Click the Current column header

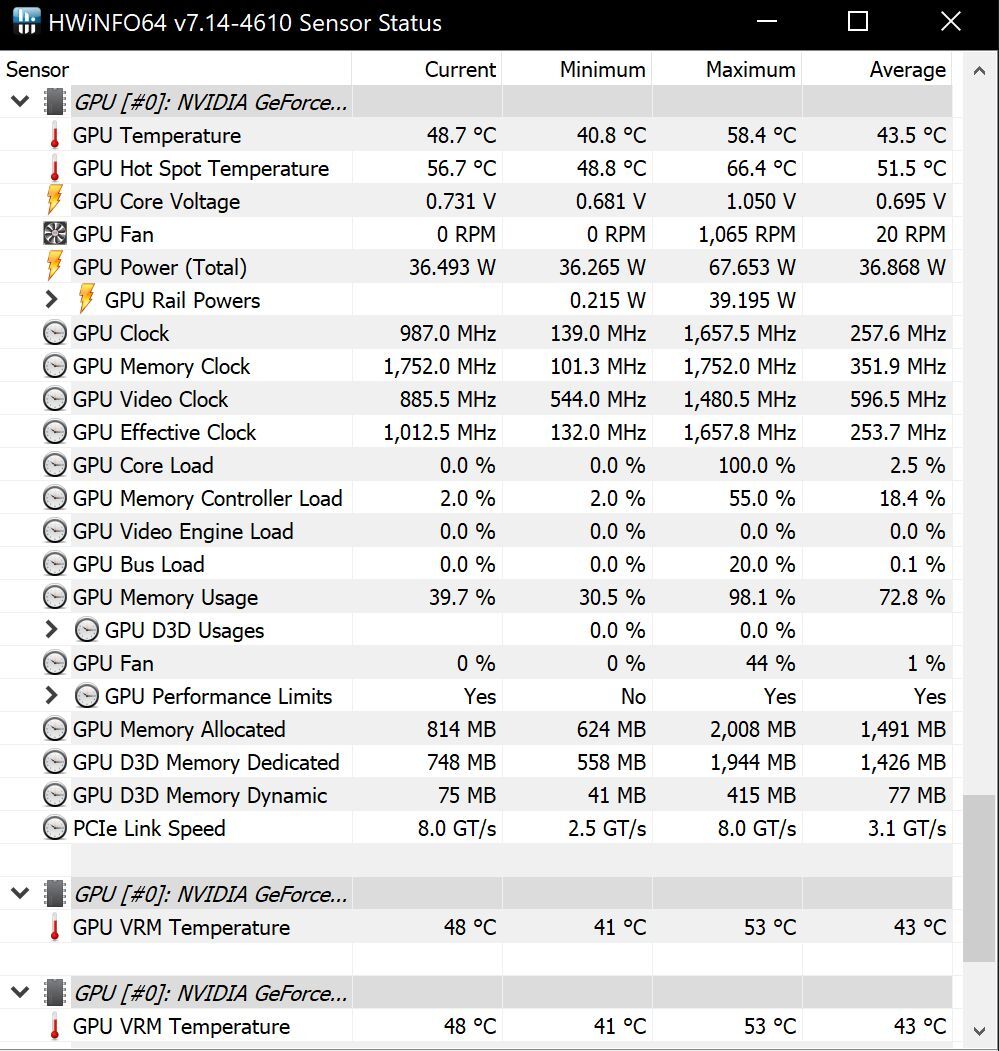click(x=460, y=70)
